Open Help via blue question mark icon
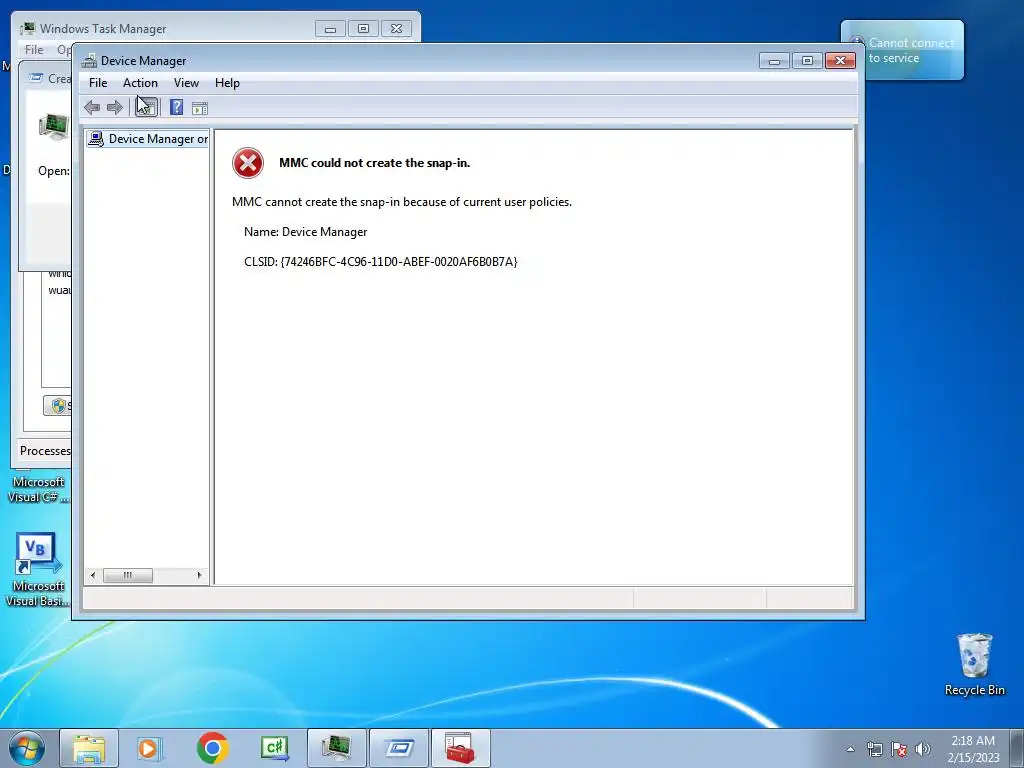 [176, 107]
